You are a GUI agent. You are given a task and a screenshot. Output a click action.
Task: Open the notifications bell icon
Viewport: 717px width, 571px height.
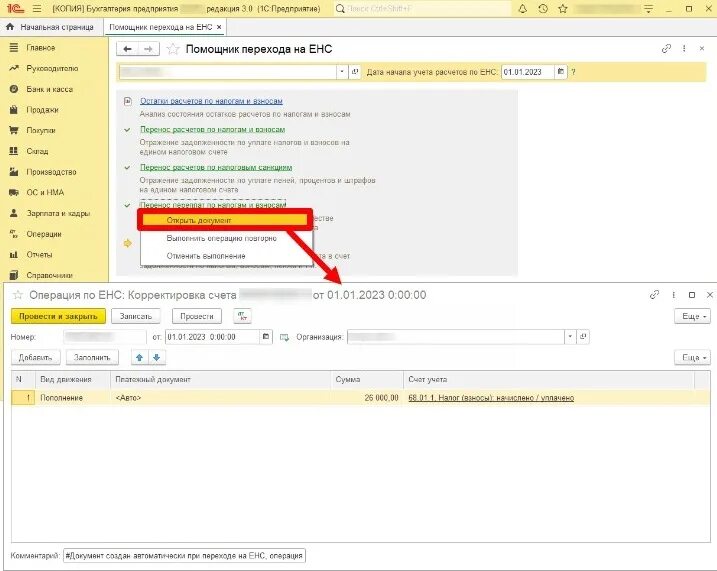[522, 9]
